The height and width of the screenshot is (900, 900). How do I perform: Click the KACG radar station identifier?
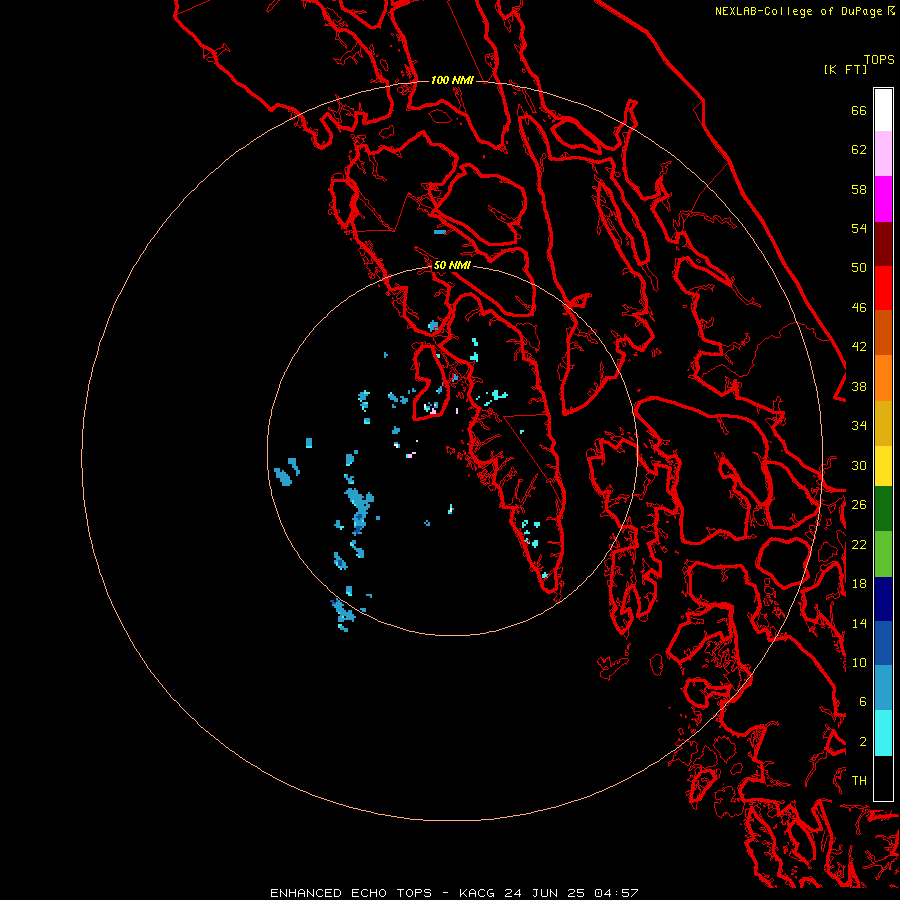click(x=479, y=893)
